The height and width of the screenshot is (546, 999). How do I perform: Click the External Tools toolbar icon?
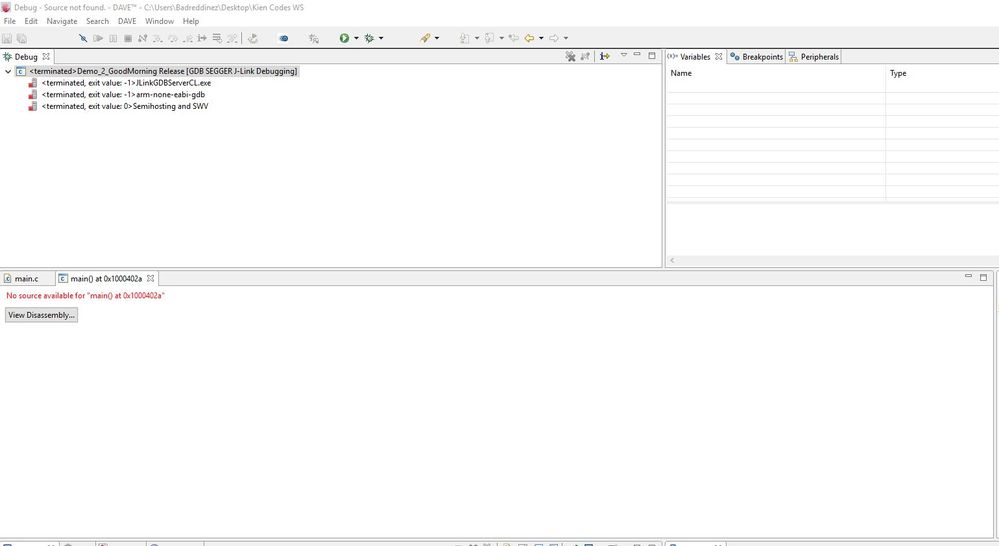coord(425,38)
